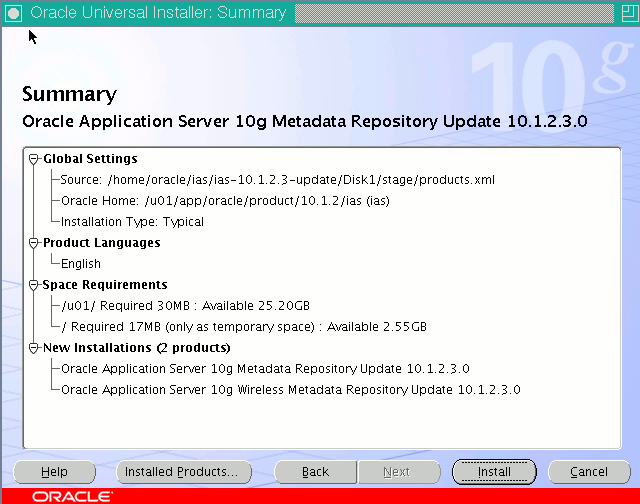Collapse the Space Requirements node
640x504 pixels.
tap(33, 285)
